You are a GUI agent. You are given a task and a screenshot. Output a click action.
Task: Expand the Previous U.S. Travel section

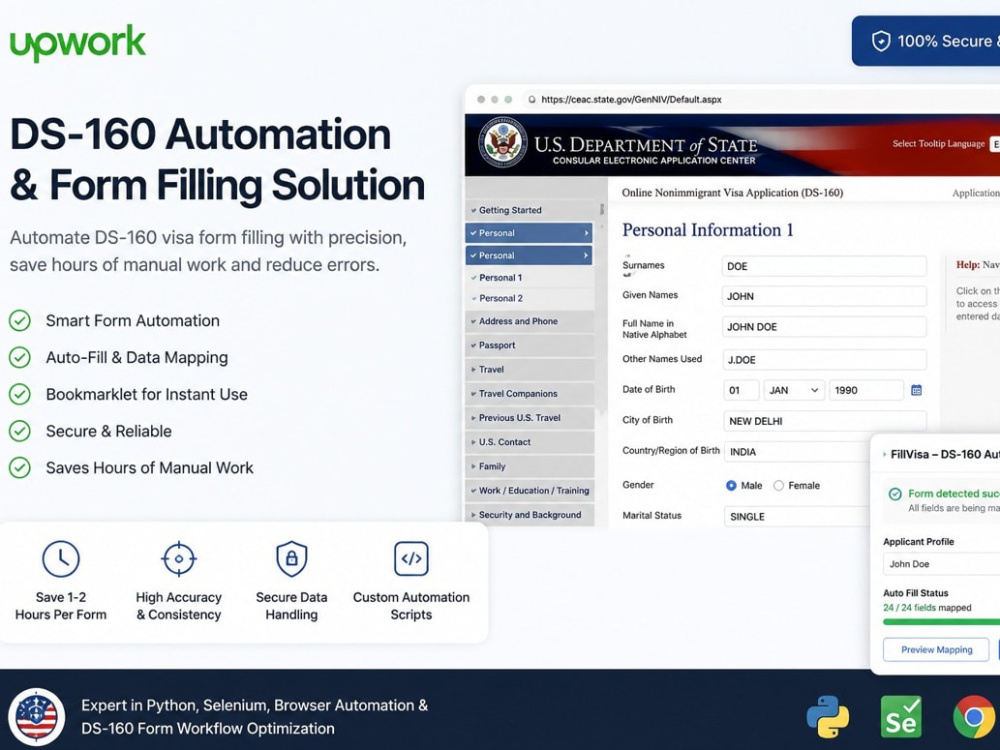(x=530, y=418)
